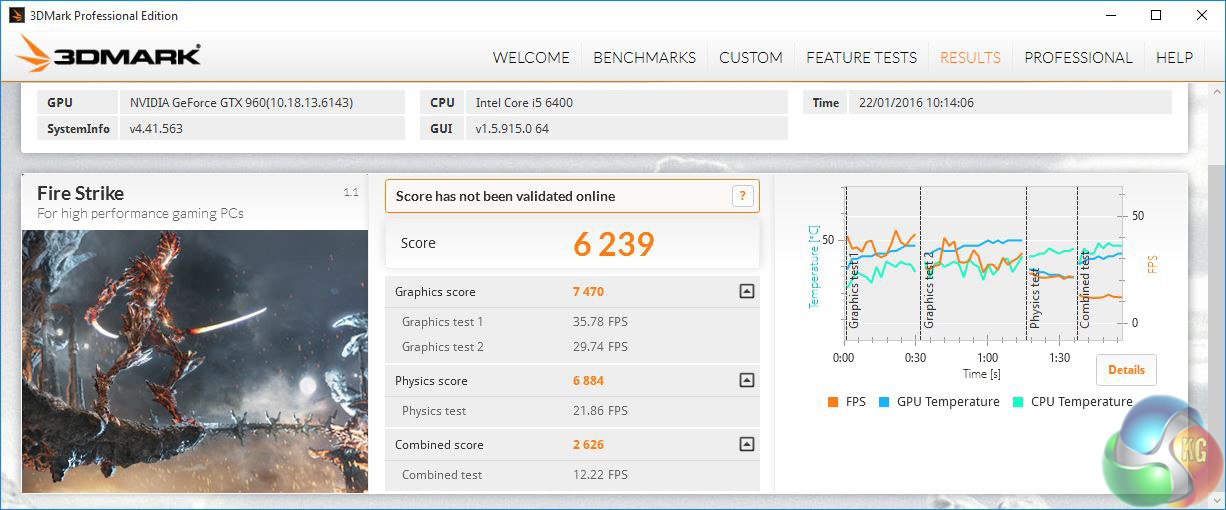The image size is (1226, 510).
Task: Click the Details button under chart
Action: pos(1126,370)
